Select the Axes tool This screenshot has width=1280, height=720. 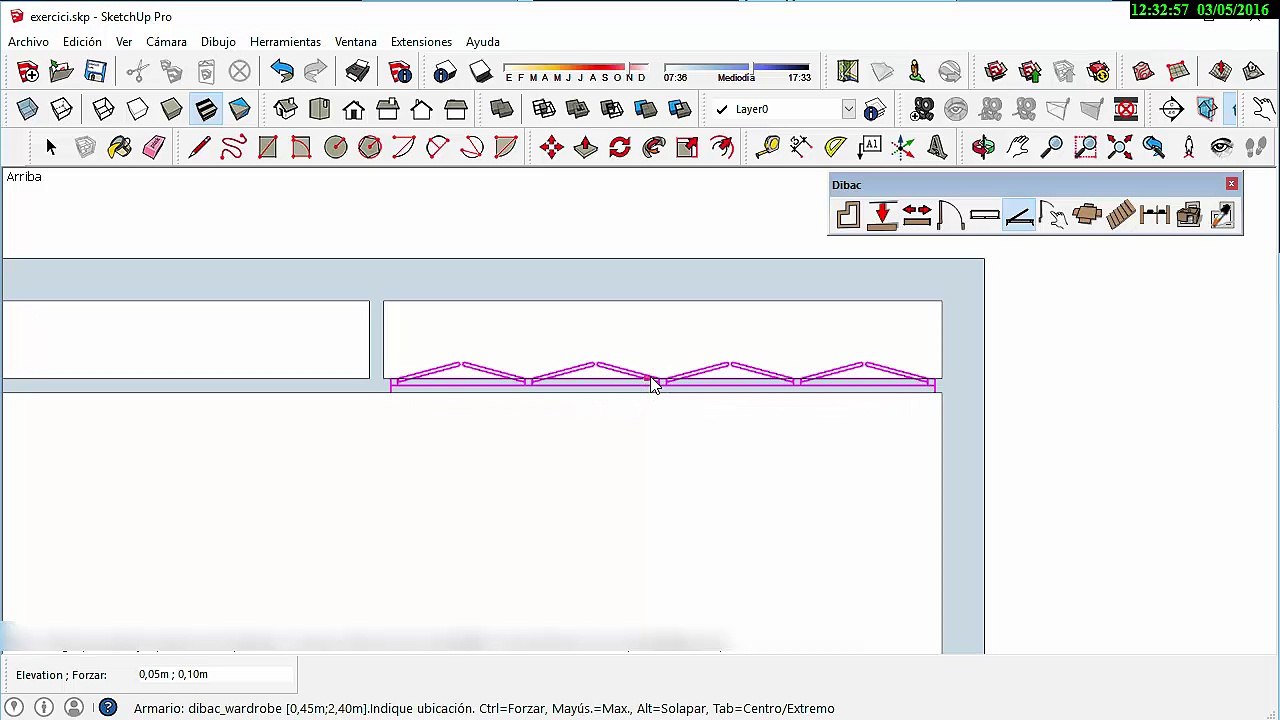coord(903,148)
